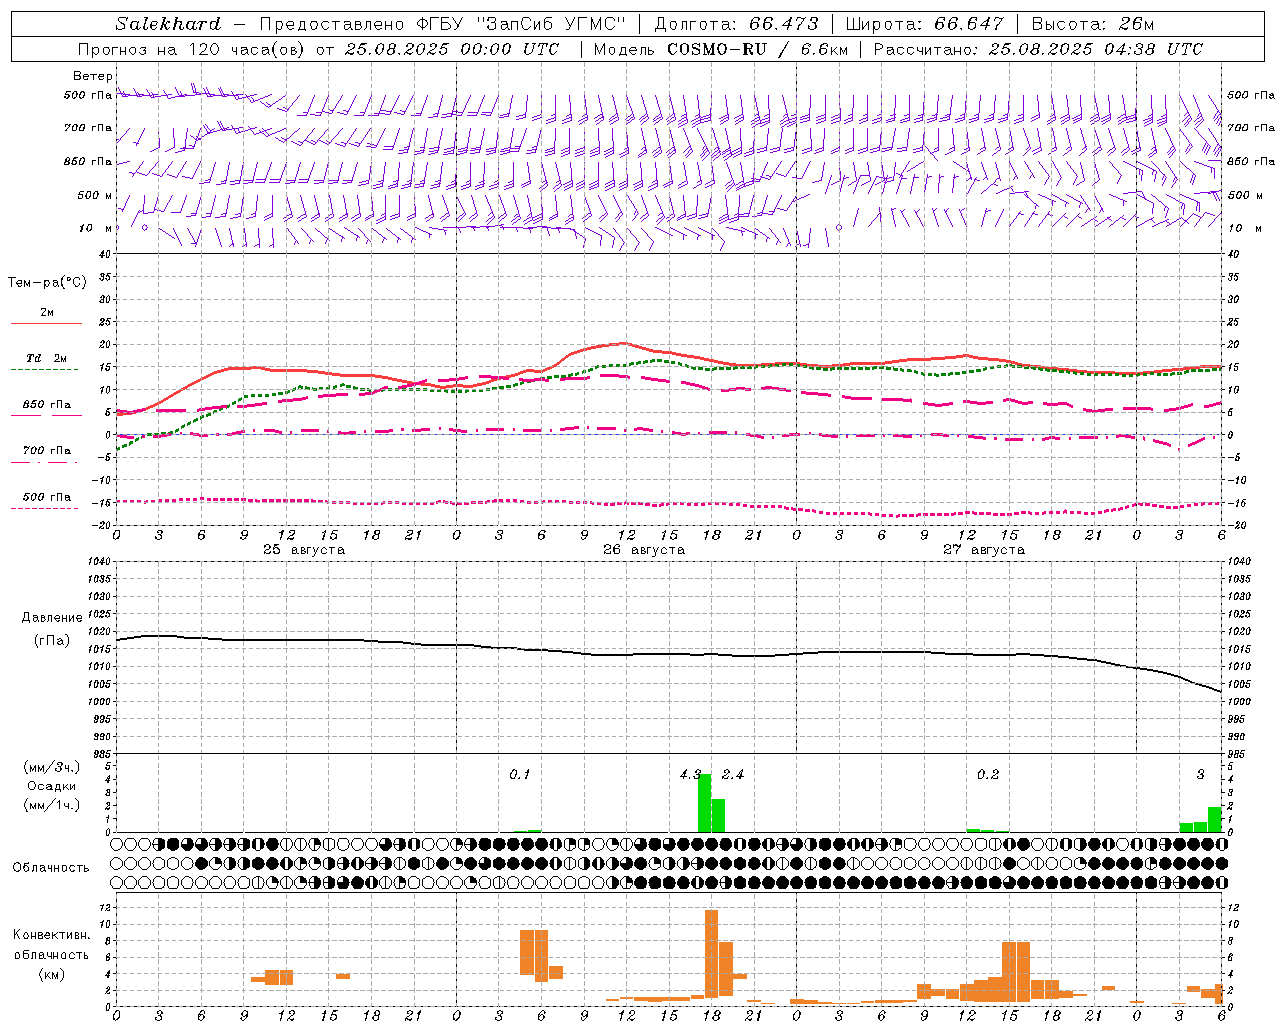The image size is (1280, 1024).
Task: Click the tallest orange convective cloud bar
Action: 711,952
